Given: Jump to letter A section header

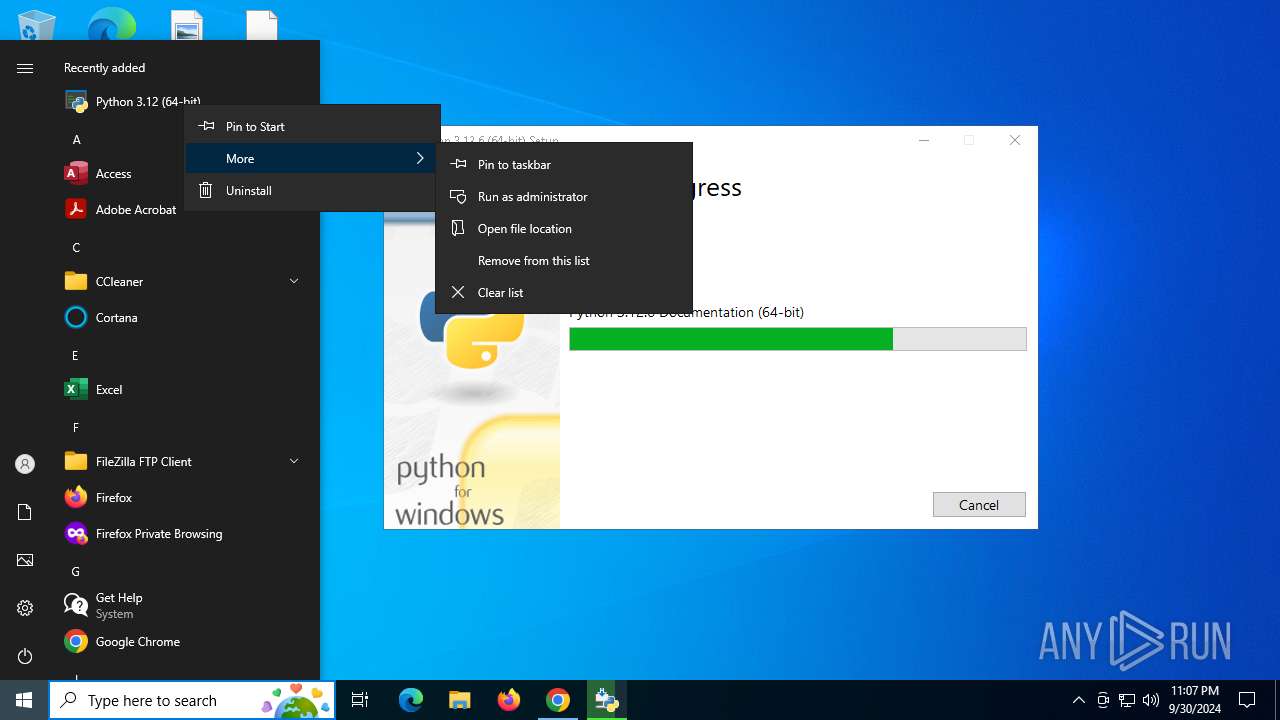Looking at the screenshot, I should click(76, 140).
